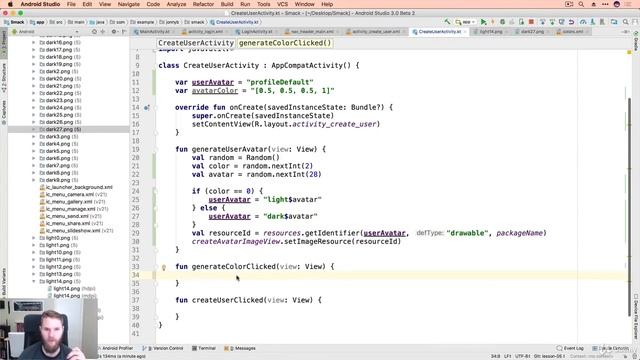The image size is (640, 360).
Task: Click the UTF-8 encoding status entry
Action: (x=522, y=356)
